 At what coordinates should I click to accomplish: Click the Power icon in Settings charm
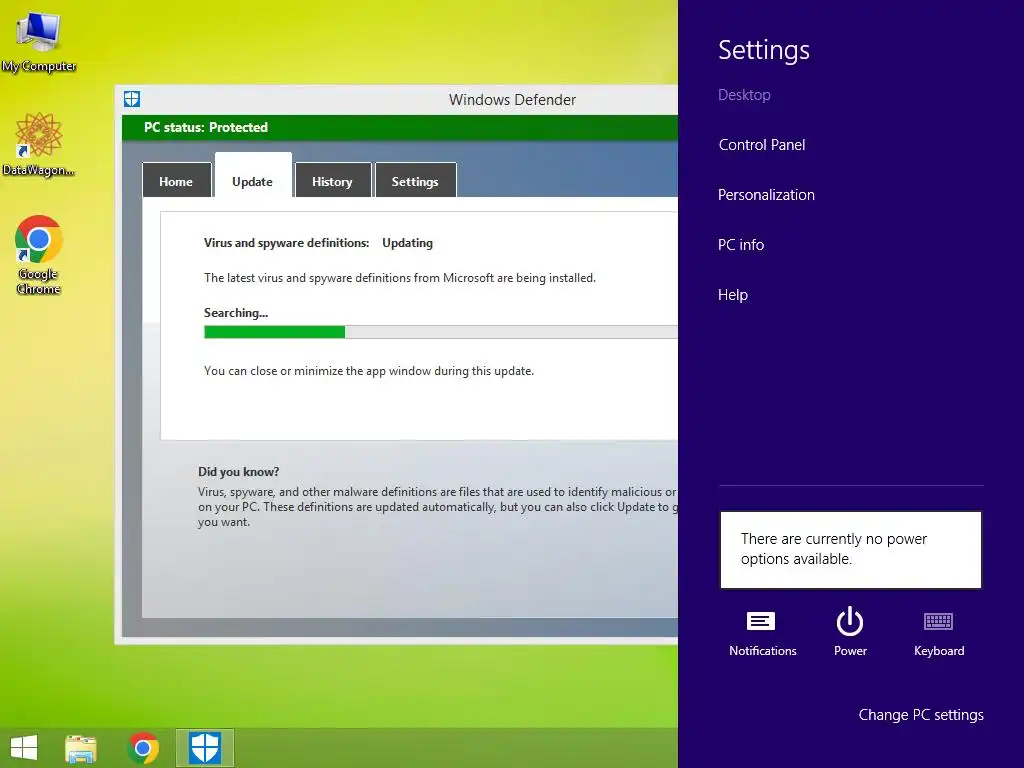click(x=850, y=632)
